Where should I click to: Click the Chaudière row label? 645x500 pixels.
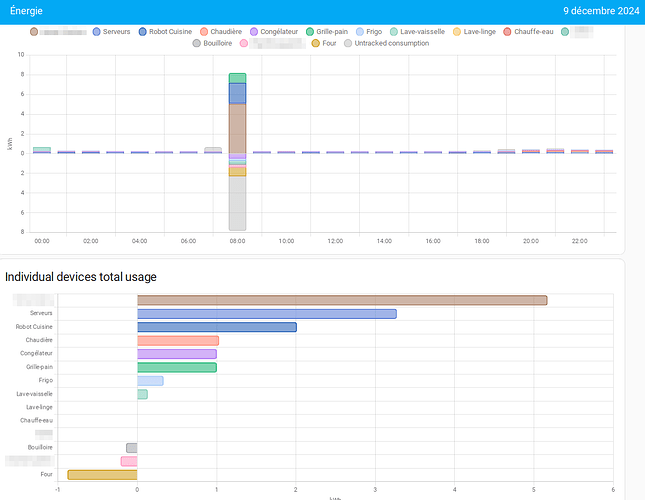point(39,340)
